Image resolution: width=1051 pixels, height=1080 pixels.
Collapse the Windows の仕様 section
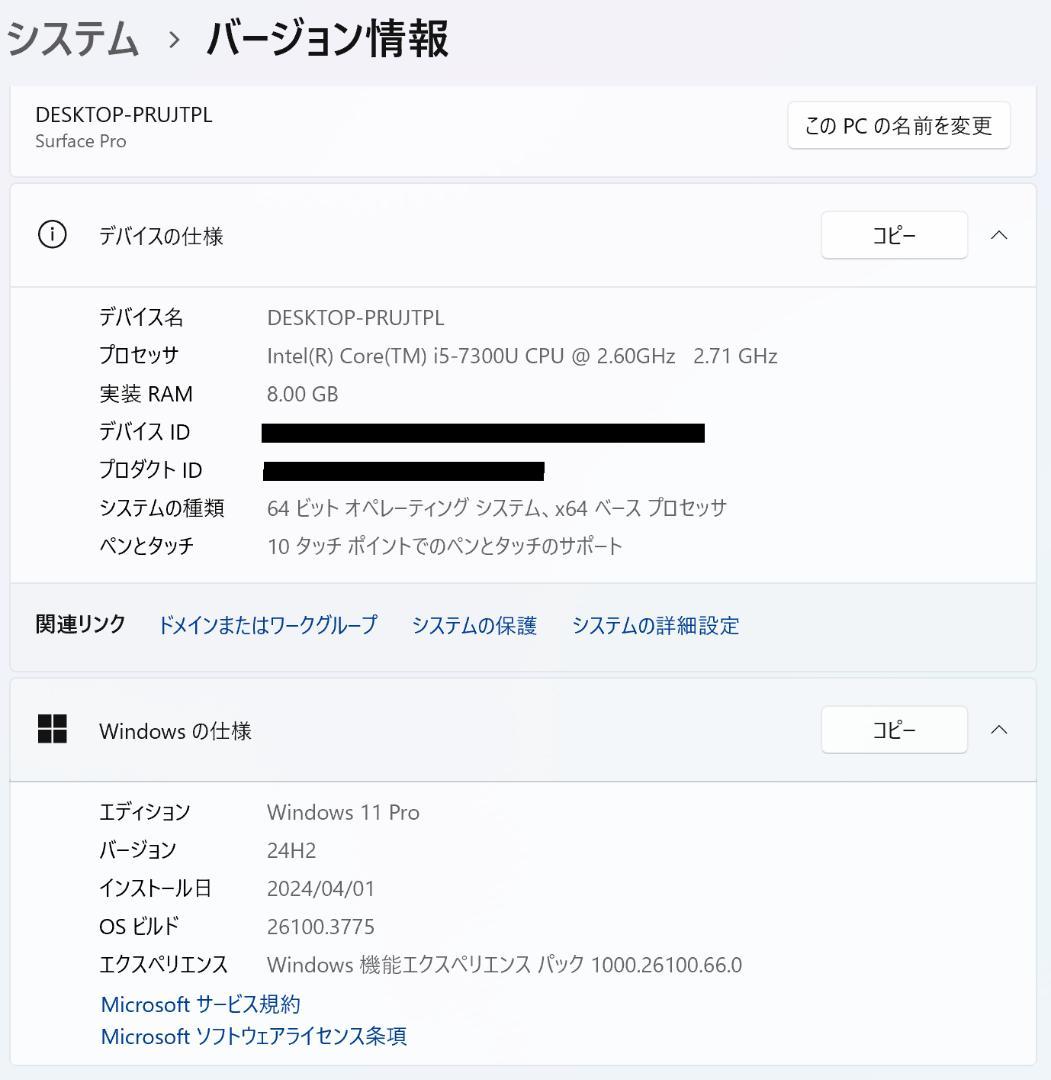(1000, 729)
